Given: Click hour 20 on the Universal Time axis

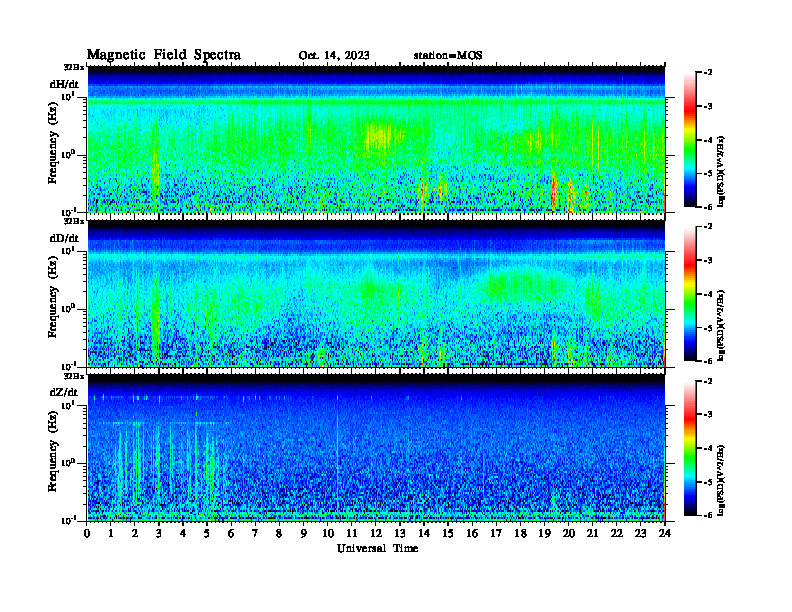Looking at the screenshot, I should [568, 533].
